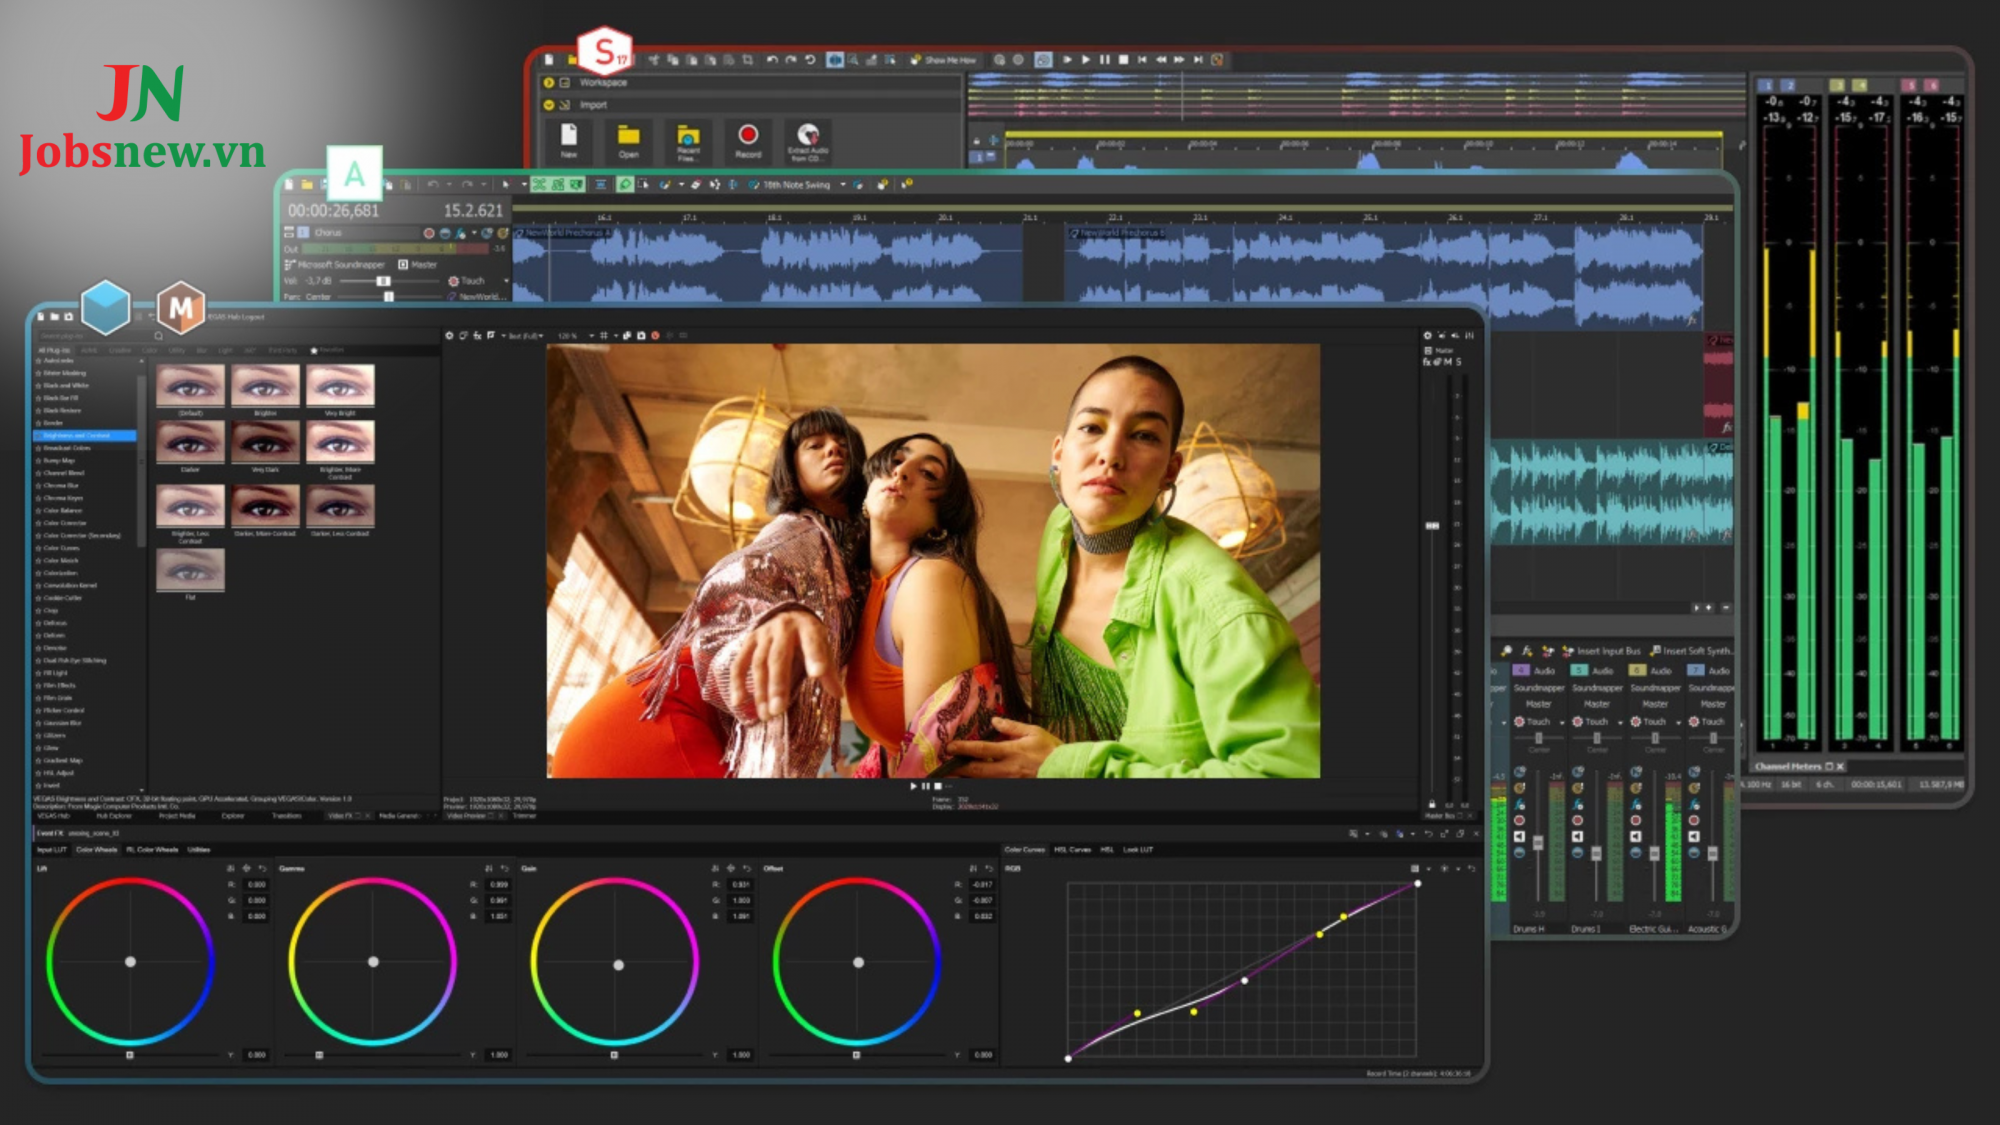Open track FX on mixer channel 5

(1578, 804)
